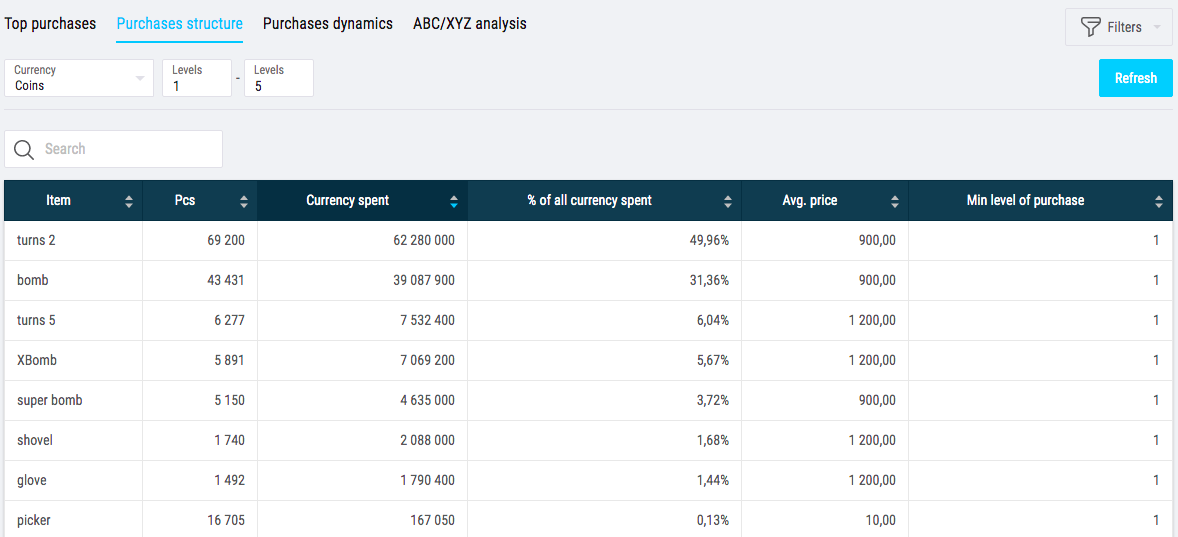Click the 7 532 400 currency spent value
Image resolution: width=1178 pixels, height=537 pixels.
click(x=426, y=321)
